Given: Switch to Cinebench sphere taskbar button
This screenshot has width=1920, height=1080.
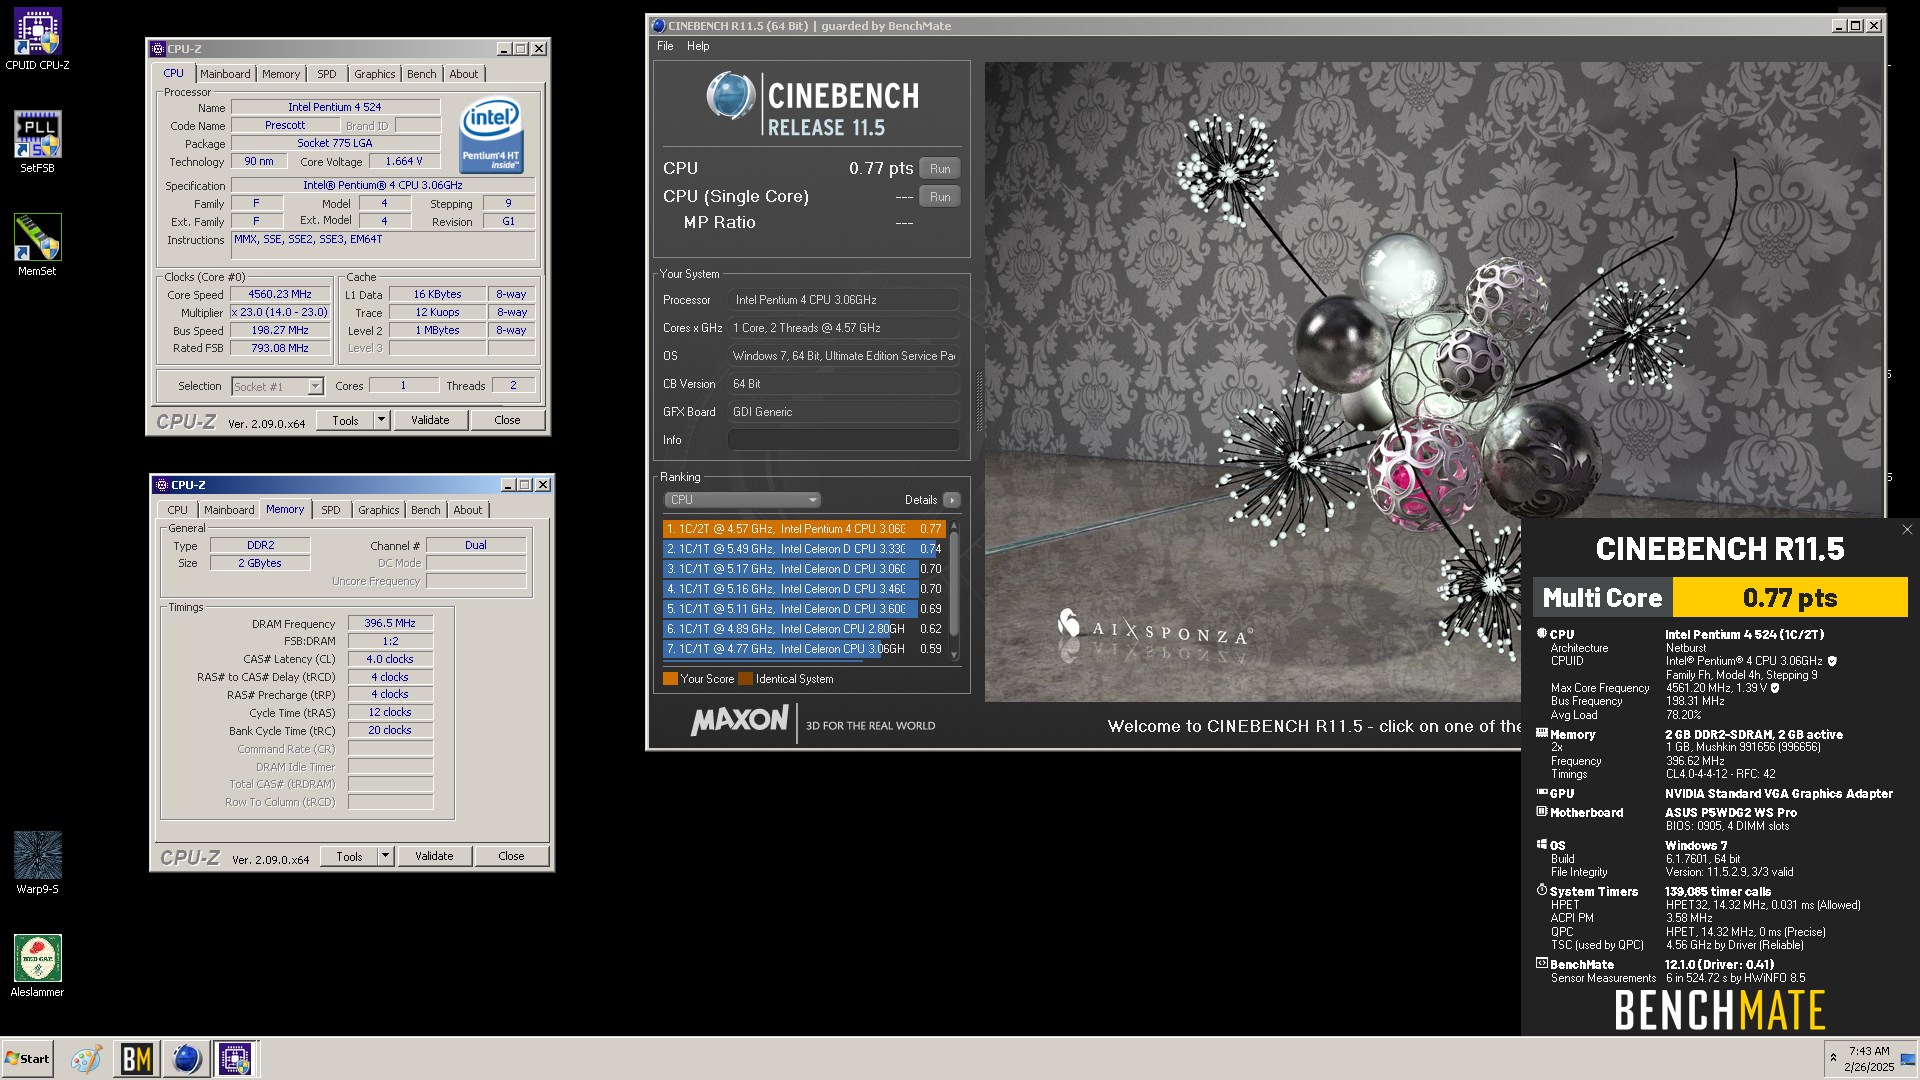Looking at the screenshot, I should point(186,1059).
